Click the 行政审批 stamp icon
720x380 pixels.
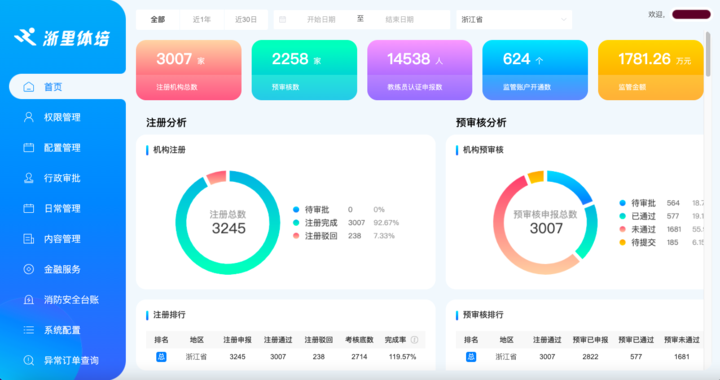click(x=28, y=178)
